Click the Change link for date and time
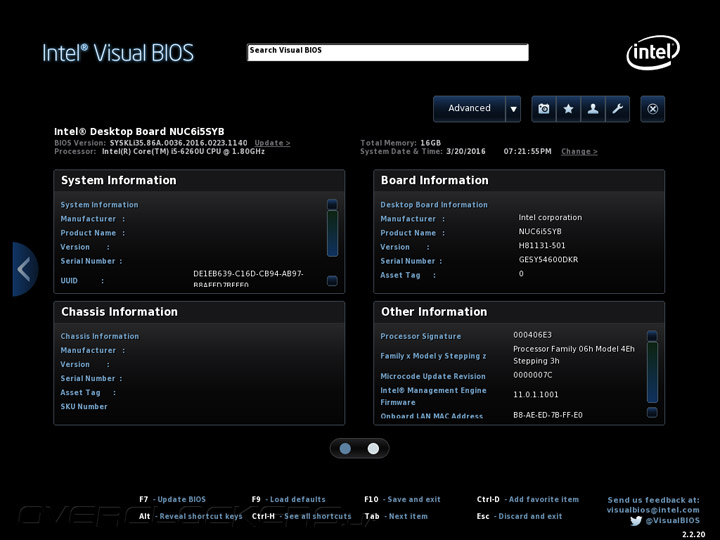 pyautogui.click(x=579, y=152)
